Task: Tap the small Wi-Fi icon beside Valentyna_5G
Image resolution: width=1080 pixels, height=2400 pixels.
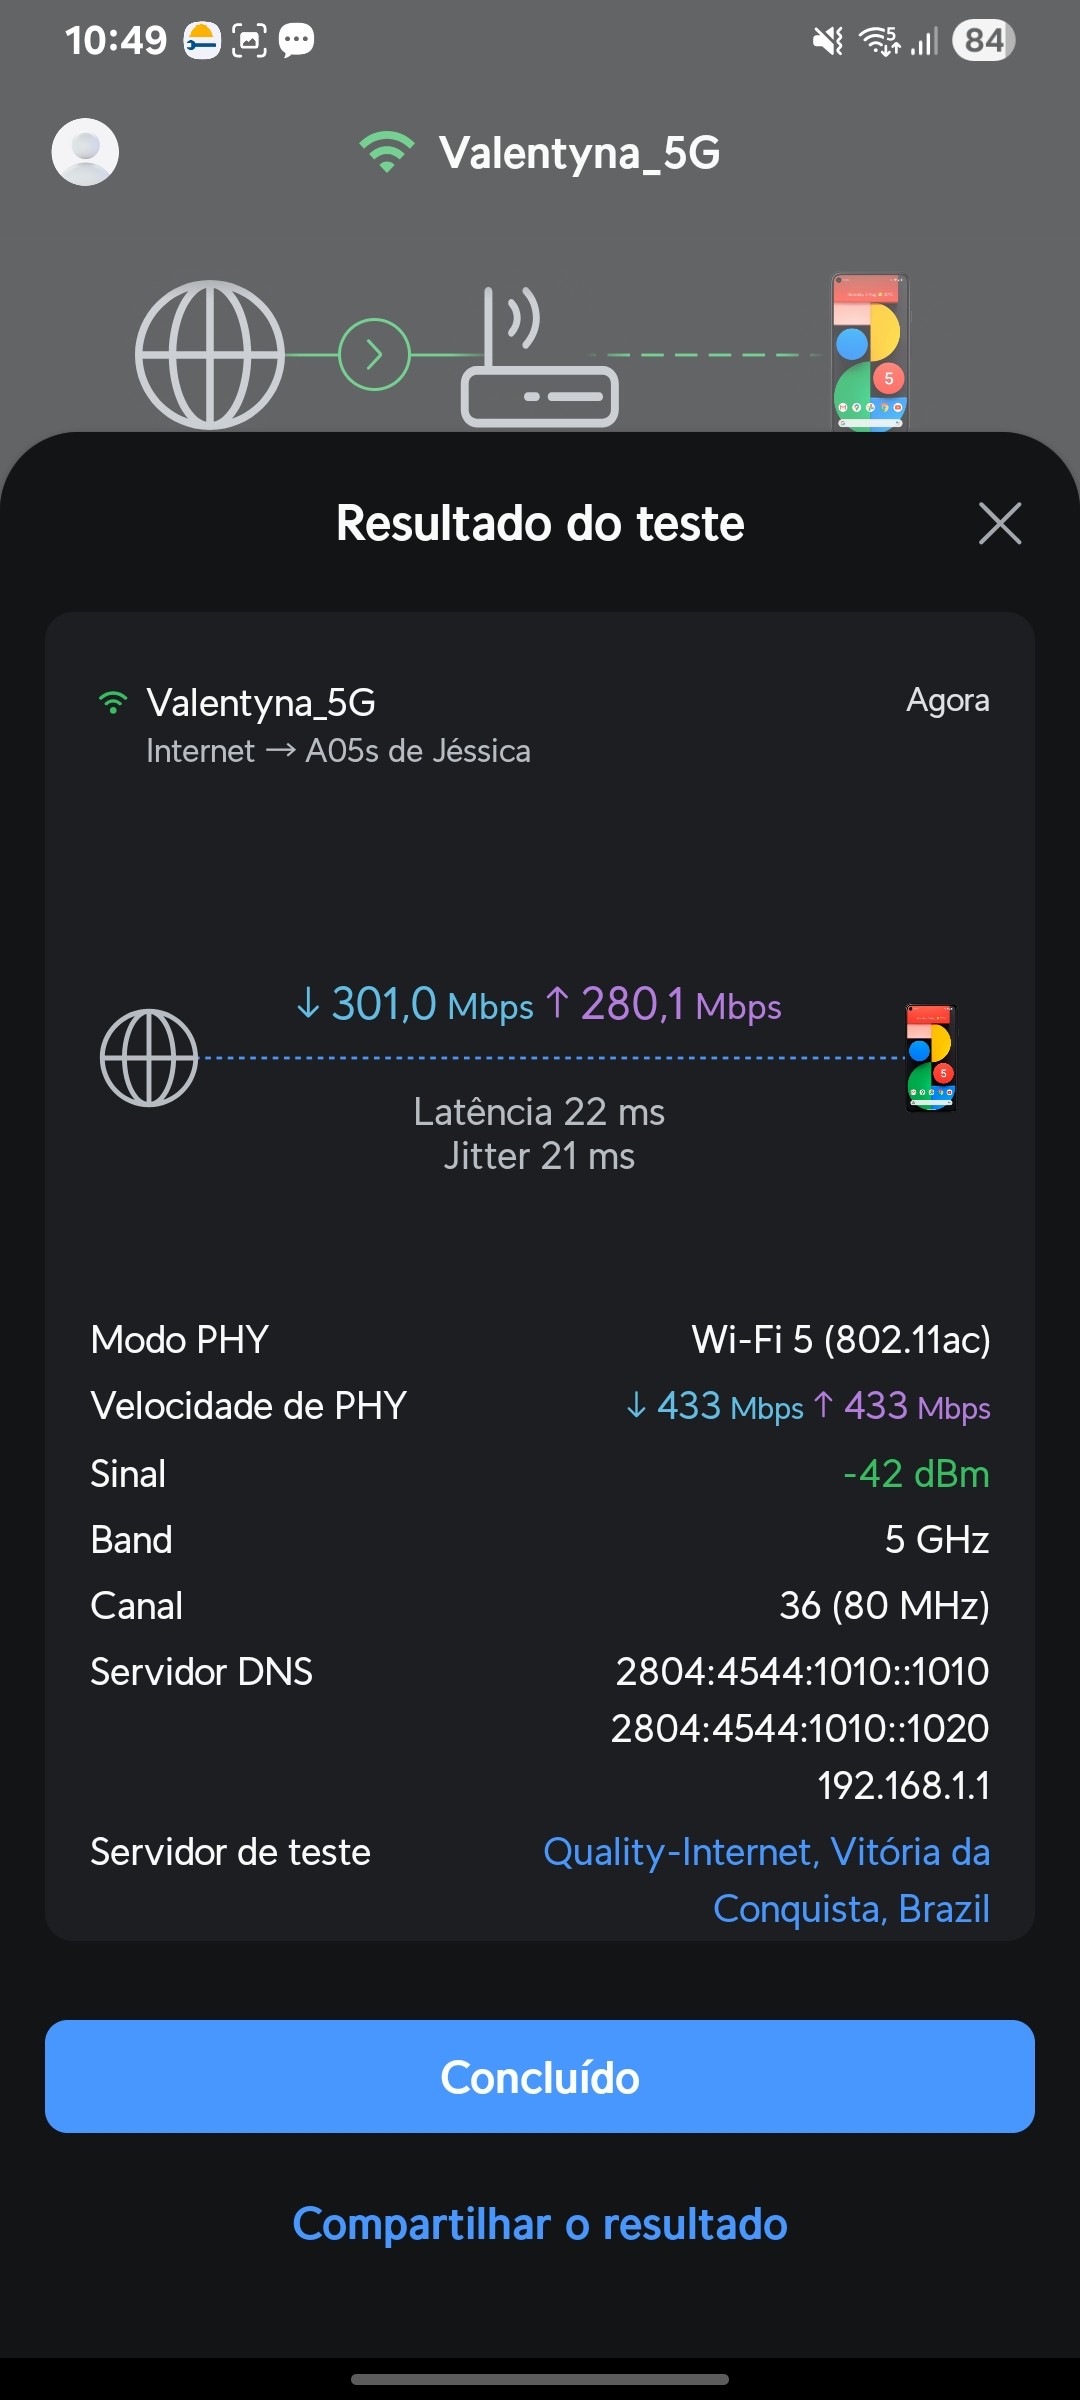Action: coord(113,703)
